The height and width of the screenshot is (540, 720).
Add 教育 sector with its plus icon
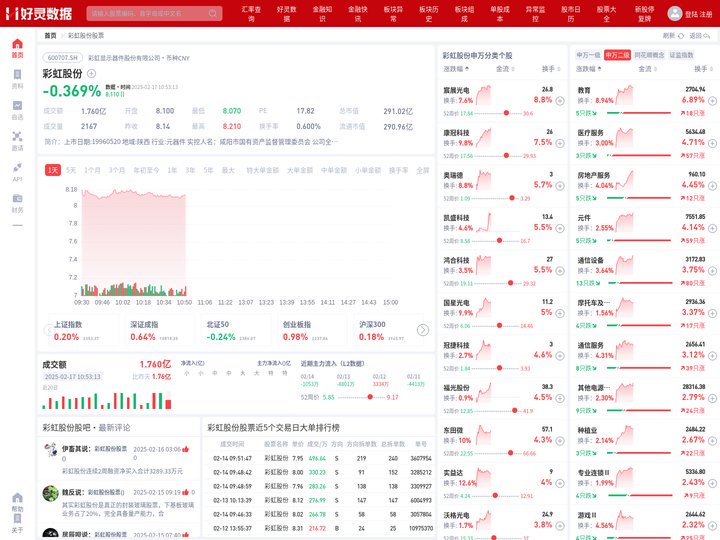(712, 101)
